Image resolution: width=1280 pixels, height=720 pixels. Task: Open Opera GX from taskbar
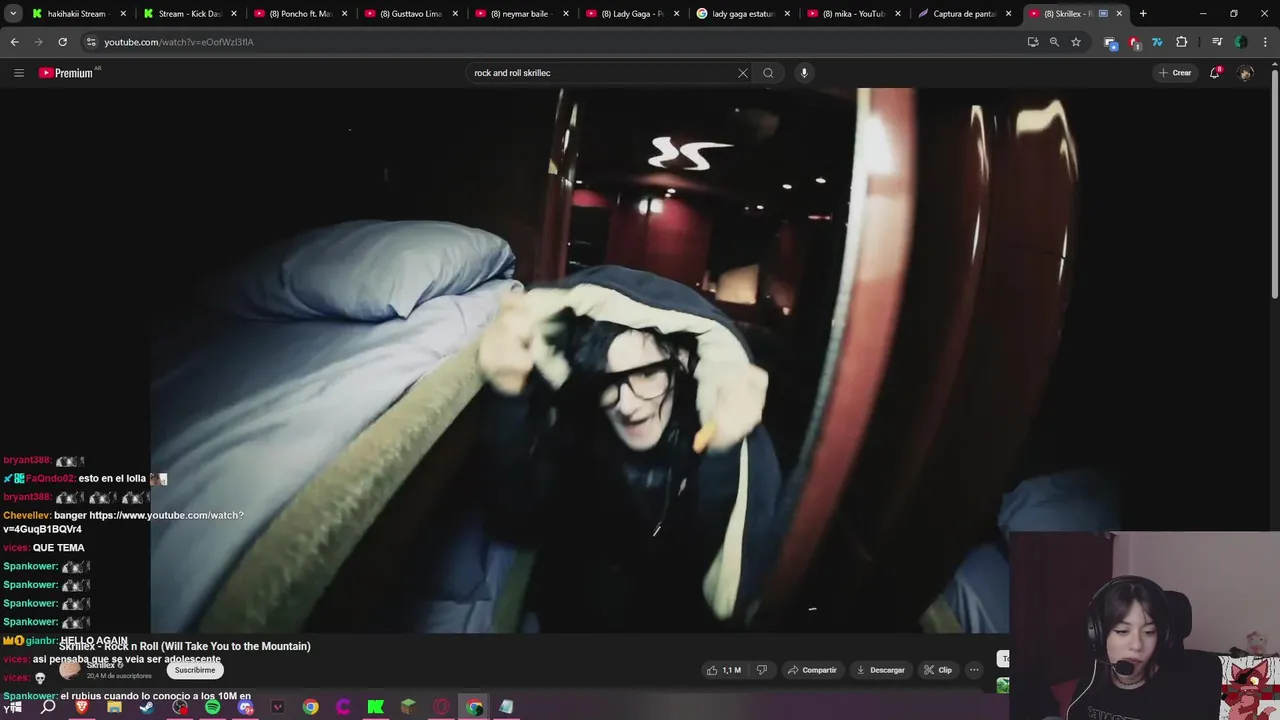[x=441, y=707]
